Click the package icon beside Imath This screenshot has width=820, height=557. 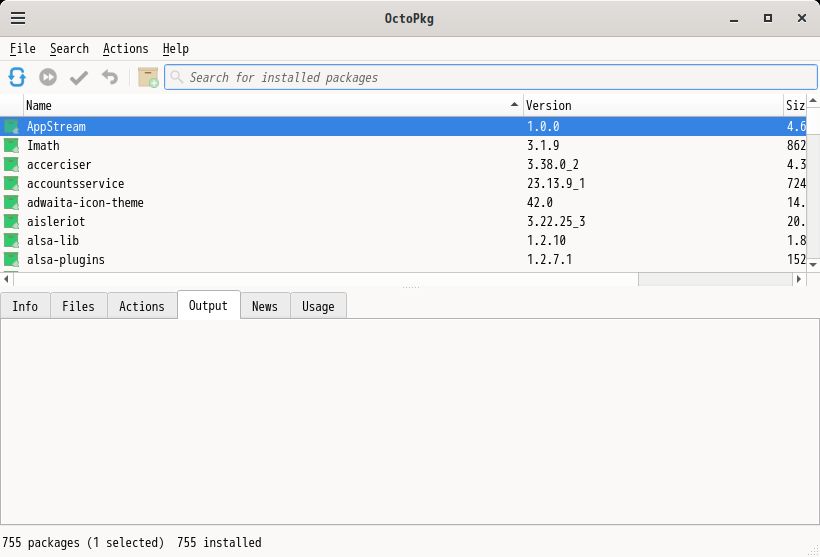[11, 145]
